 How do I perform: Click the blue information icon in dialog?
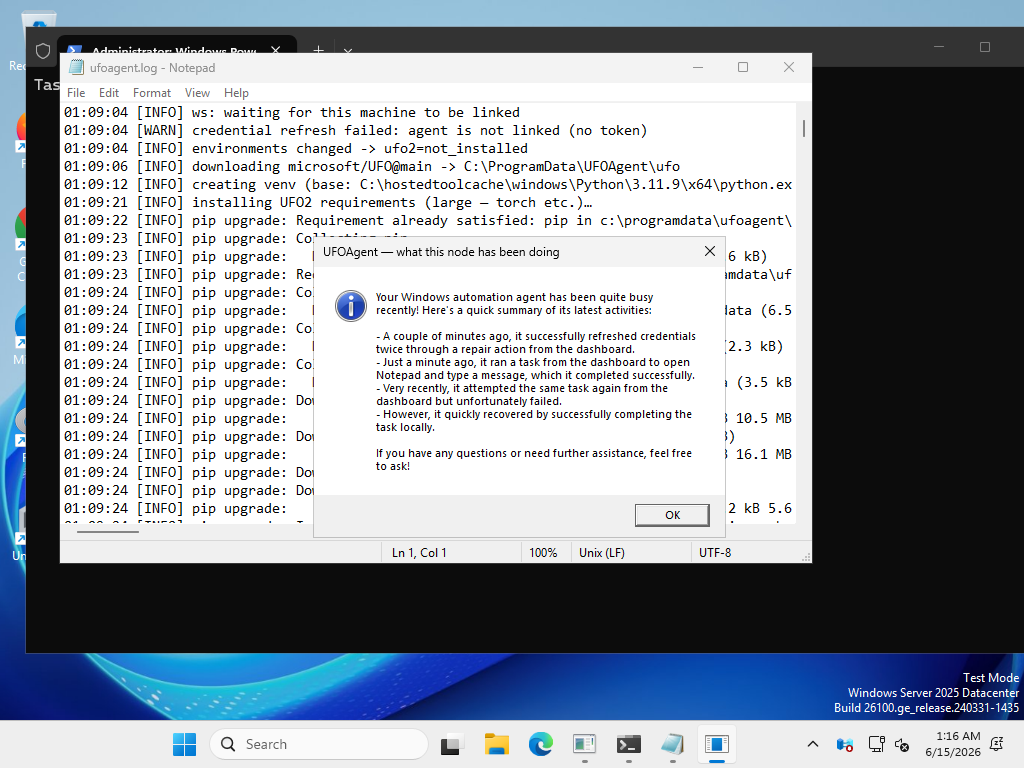[x=351, y=306]
